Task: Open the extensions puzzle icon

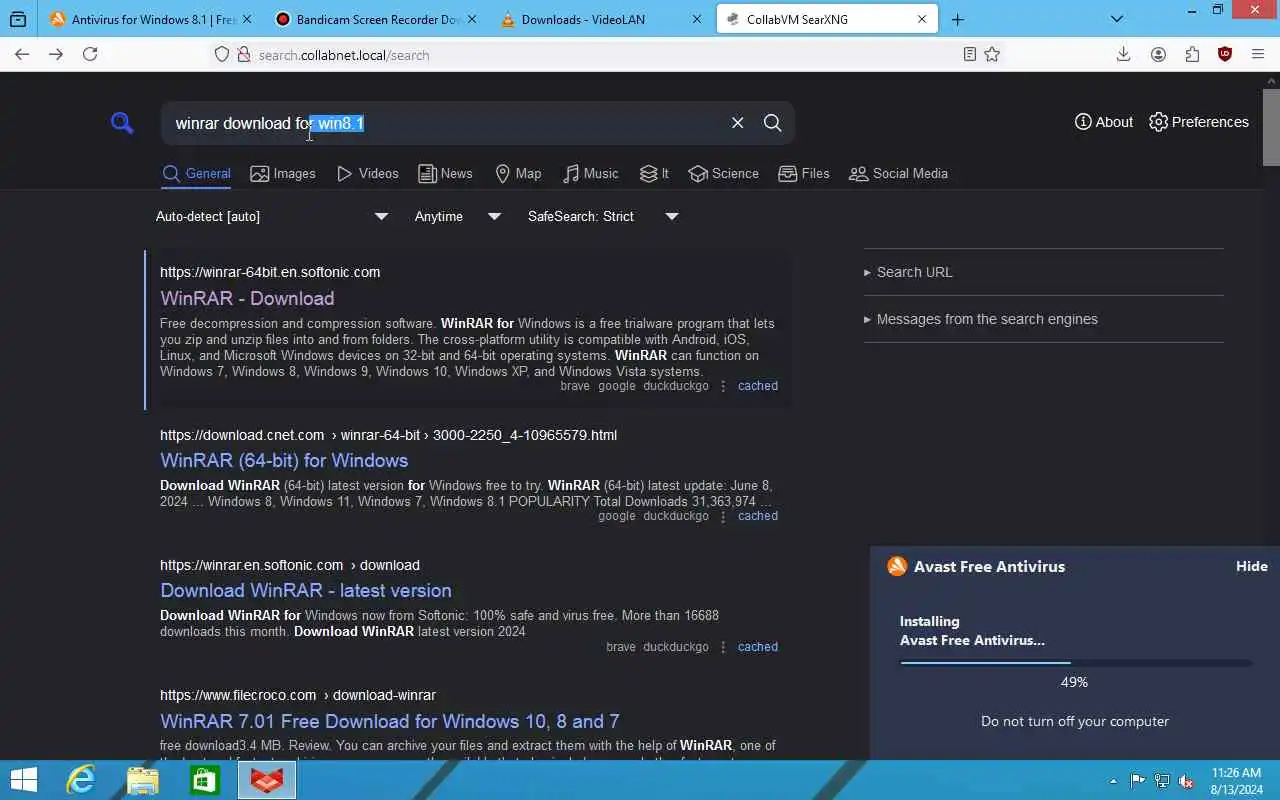Action: [1192, 54]
